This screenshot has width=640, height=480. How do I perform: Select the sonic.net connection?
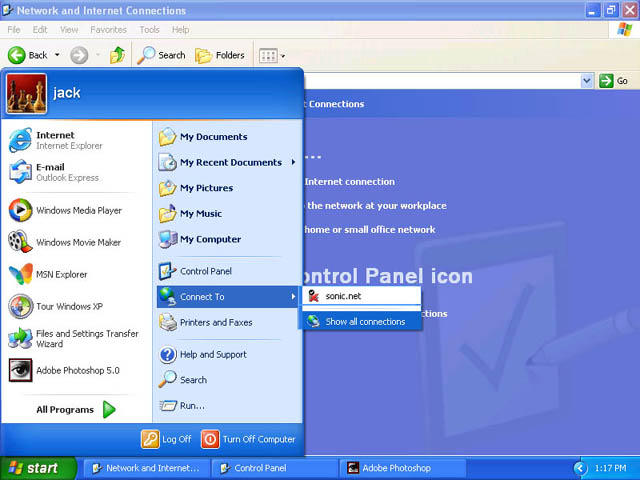point(361,296)
